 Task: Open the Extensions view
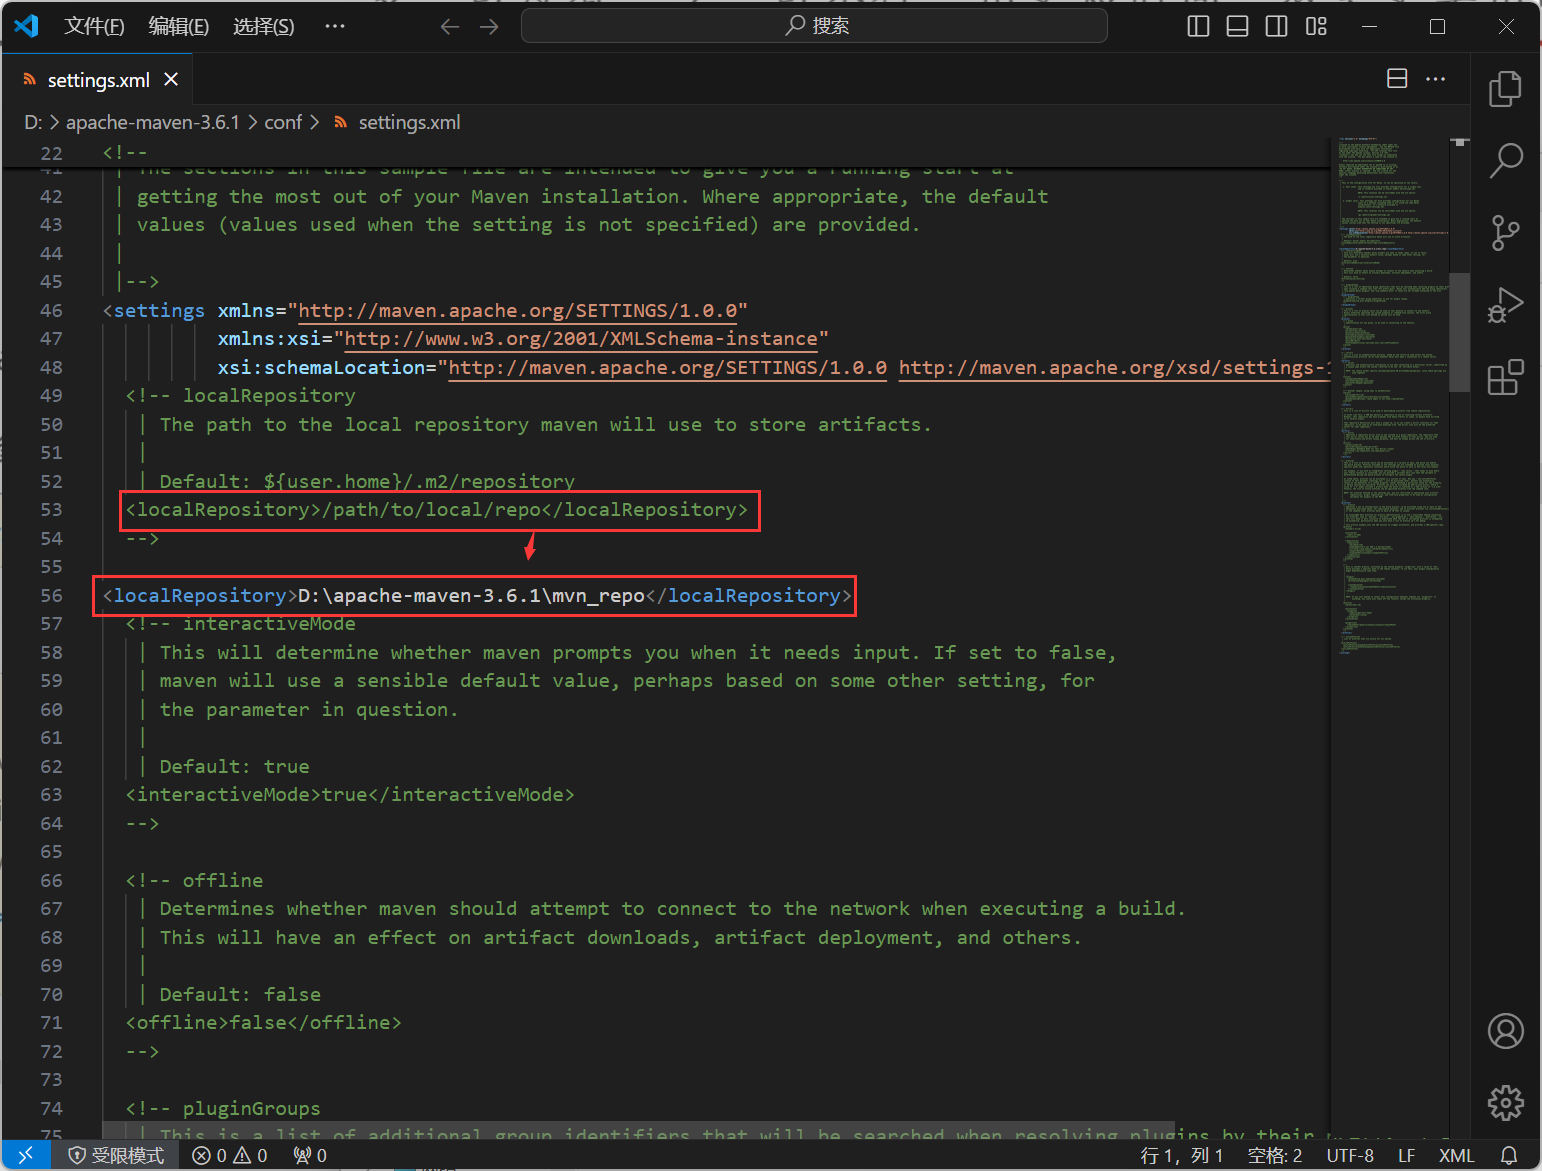(x=1505, y=378)
